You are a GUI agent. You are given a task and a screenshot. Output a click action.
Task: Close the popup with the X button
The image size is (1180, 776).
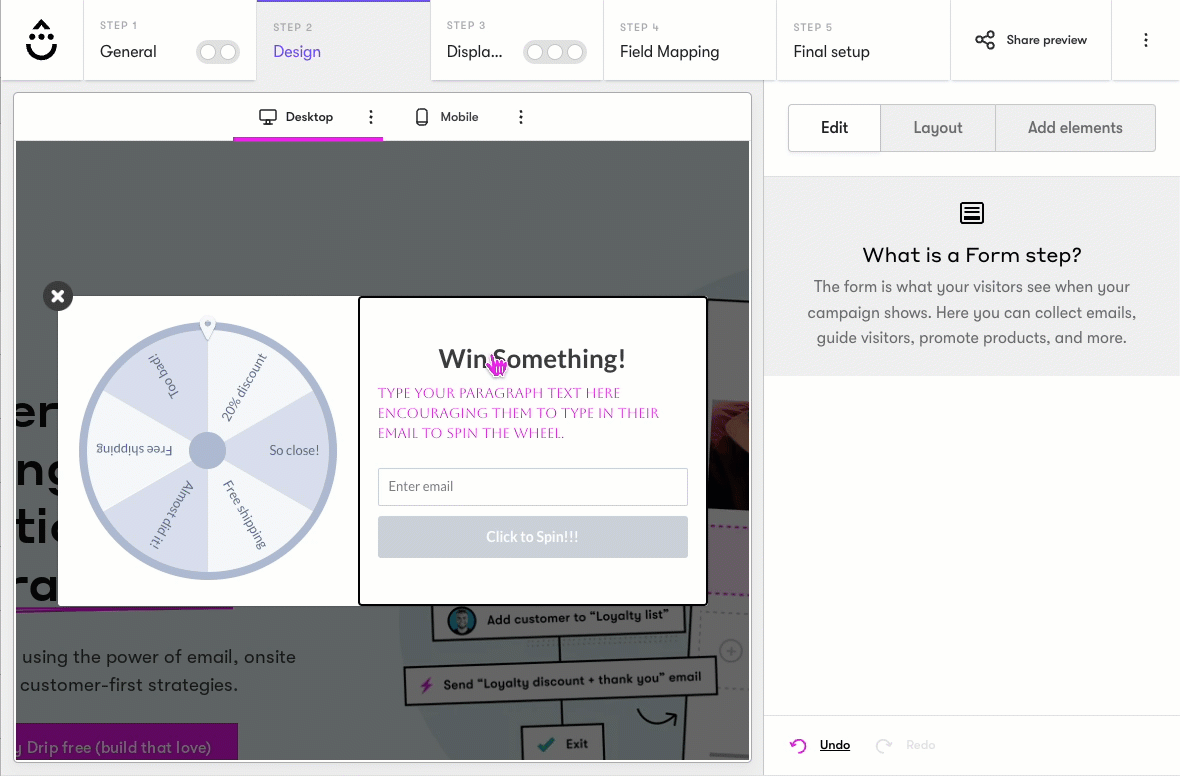(58, 296)
